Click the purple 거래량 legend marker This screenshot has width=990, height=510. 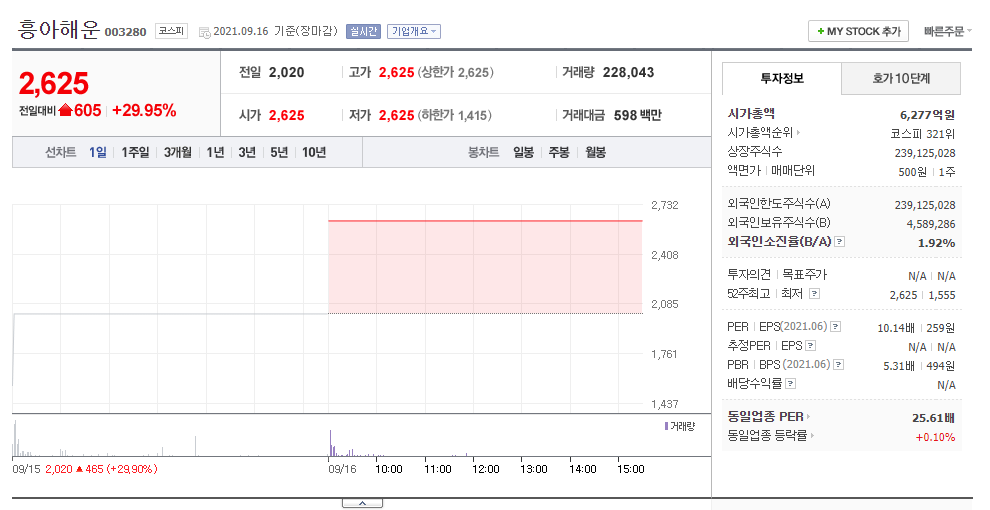coord(666,426)
